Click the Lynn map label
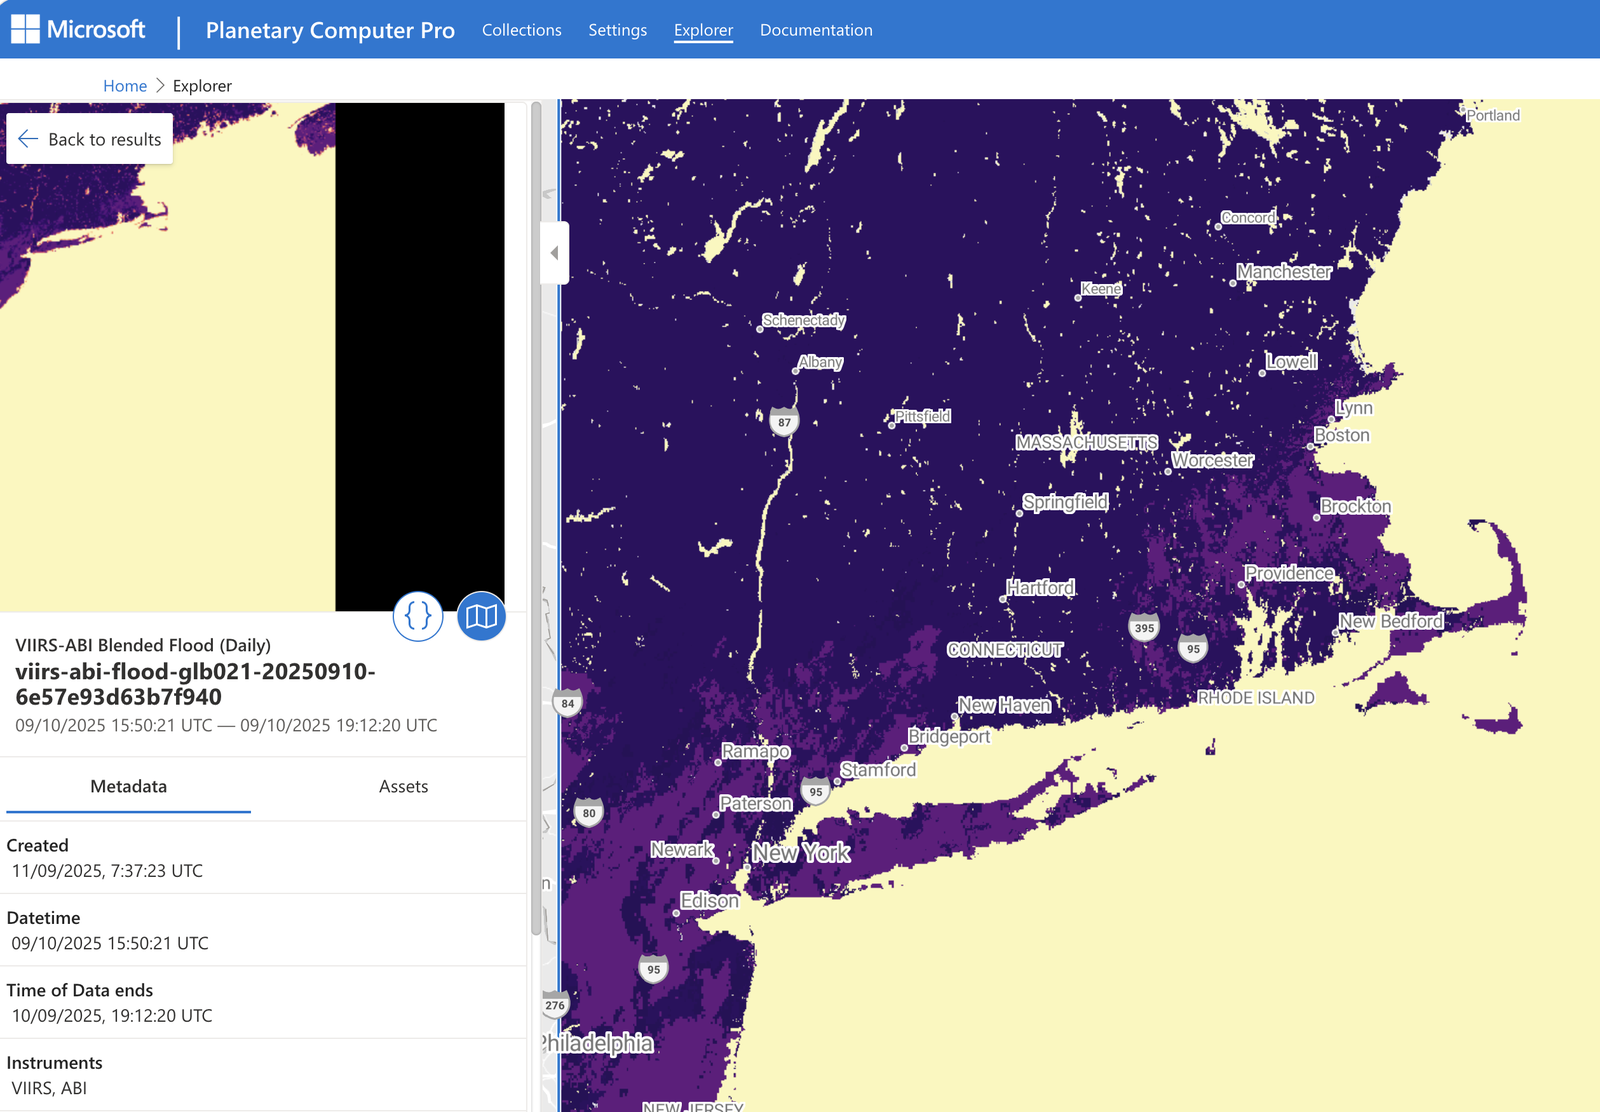This screenshot has height=1112, width=1600. pos(1354,408)
